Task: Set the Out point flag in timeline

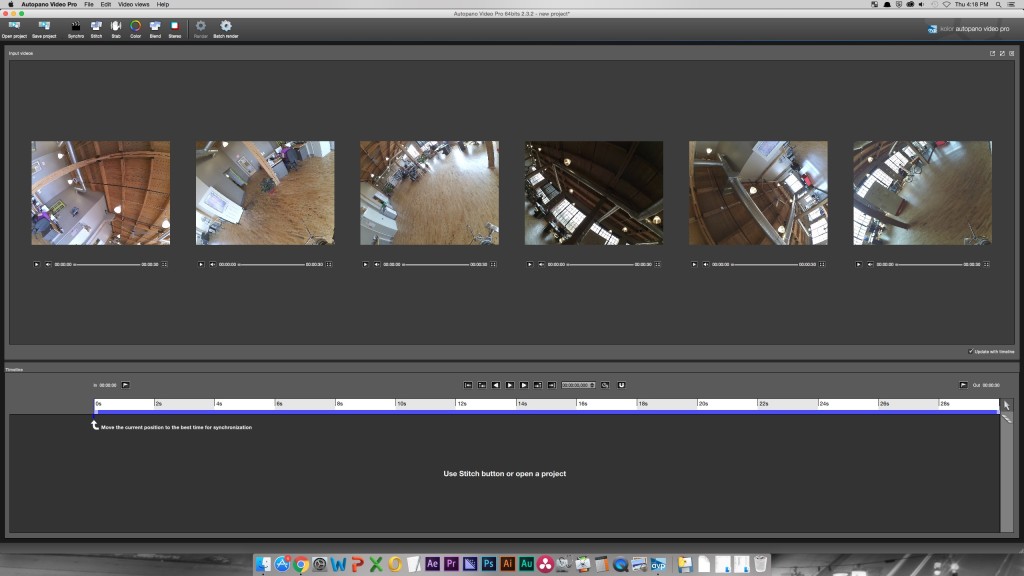Action: point(963,385)
